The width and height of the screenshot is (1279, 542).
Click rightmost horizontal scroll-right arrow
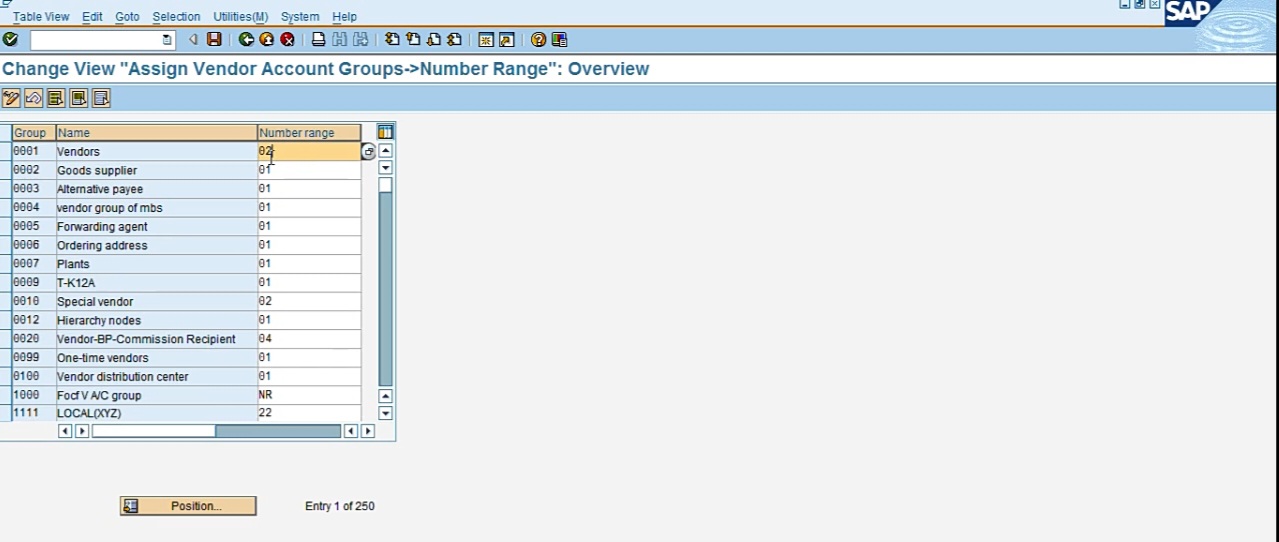(x=367, y=431)
